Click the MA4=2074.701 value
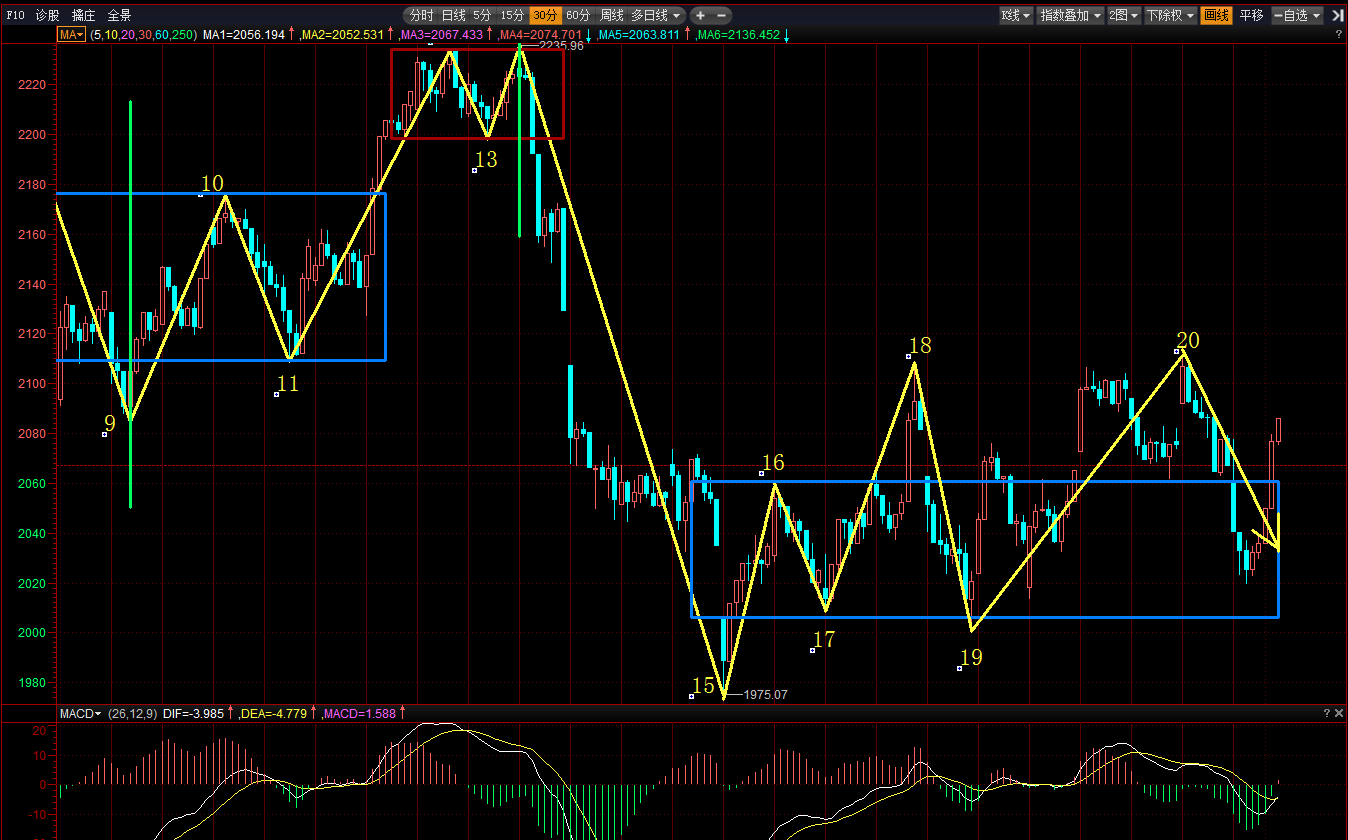 click(539, 35)
